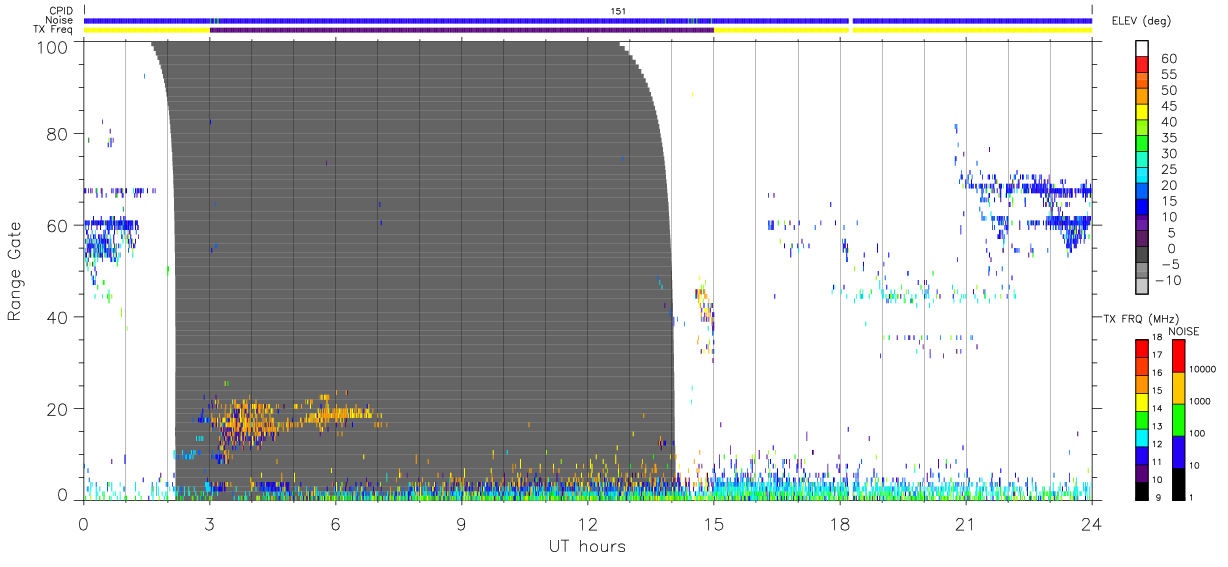Click the Range Gate axis title

15,271
